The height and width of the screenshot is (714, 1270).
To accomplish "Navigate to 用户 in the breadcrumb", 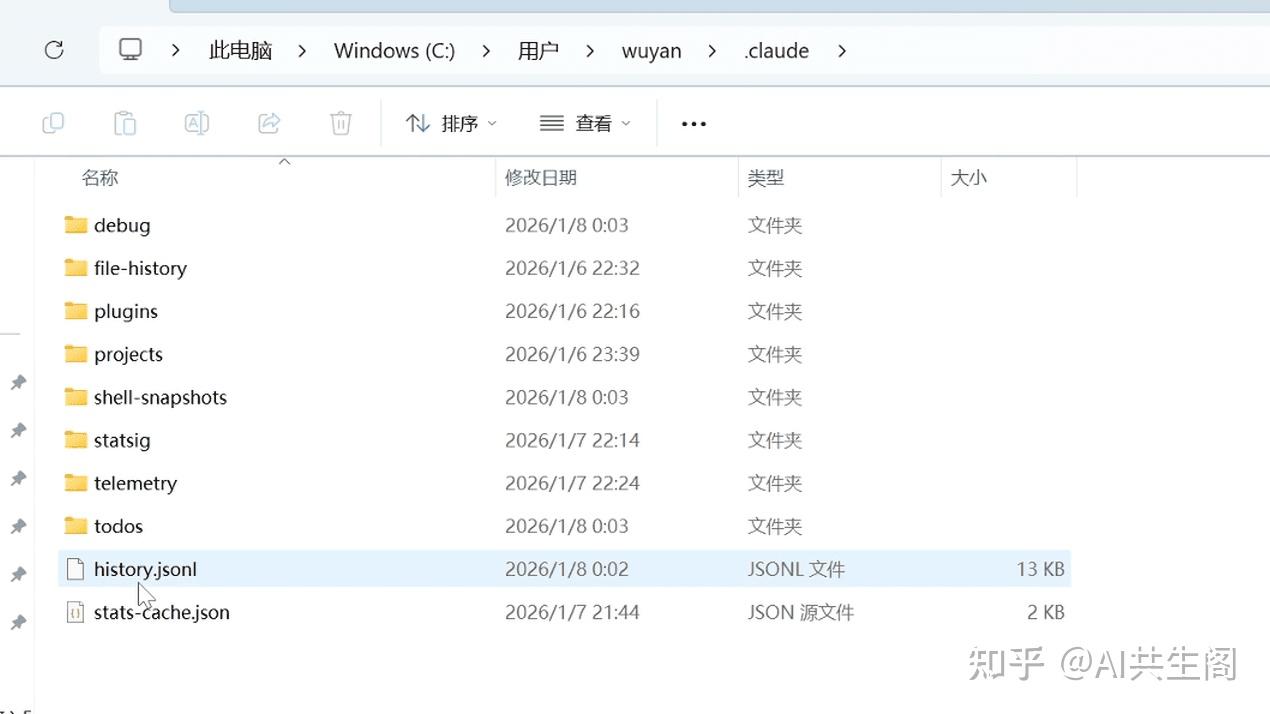I will coord(539,50).
